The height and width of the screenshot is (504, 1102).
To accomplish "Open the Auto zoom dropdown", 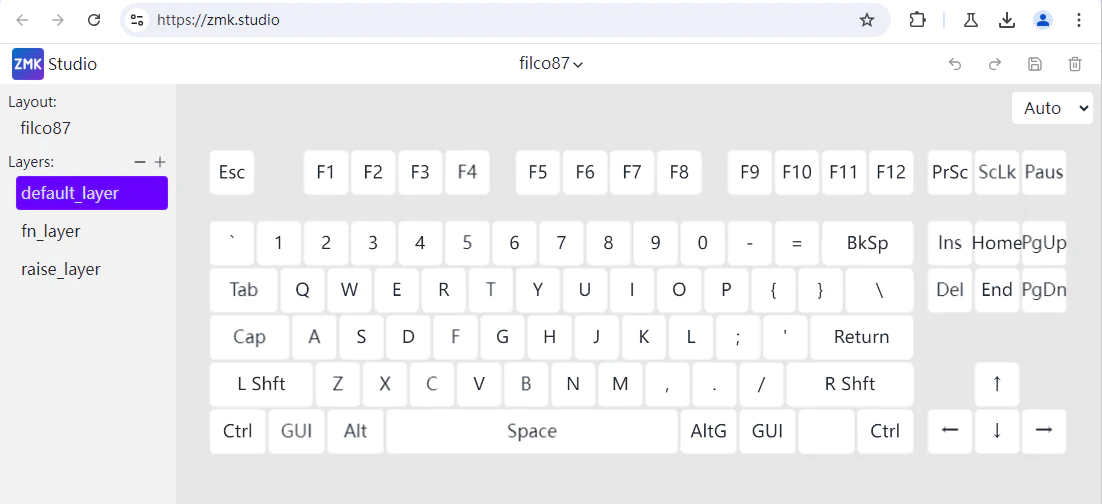I will (x=1052, y=108).
